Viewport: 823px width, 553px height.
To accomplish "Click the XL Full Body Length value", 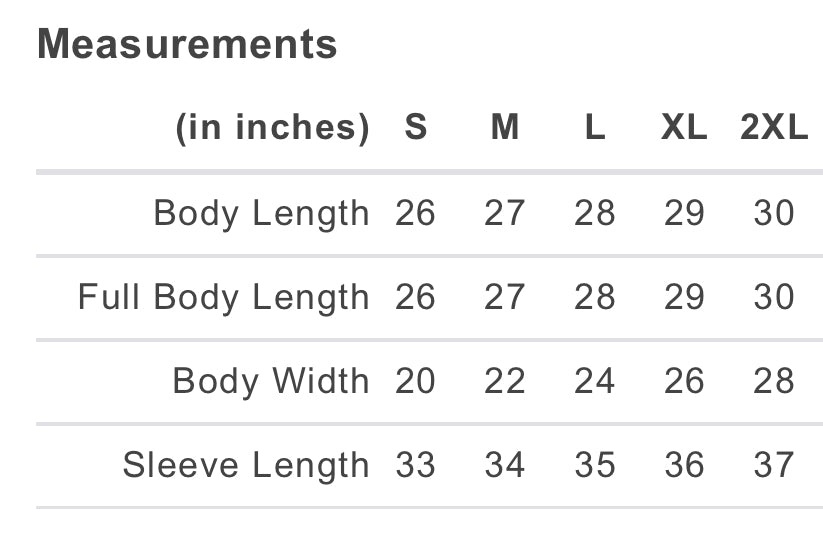I will [x=684, y=297].
